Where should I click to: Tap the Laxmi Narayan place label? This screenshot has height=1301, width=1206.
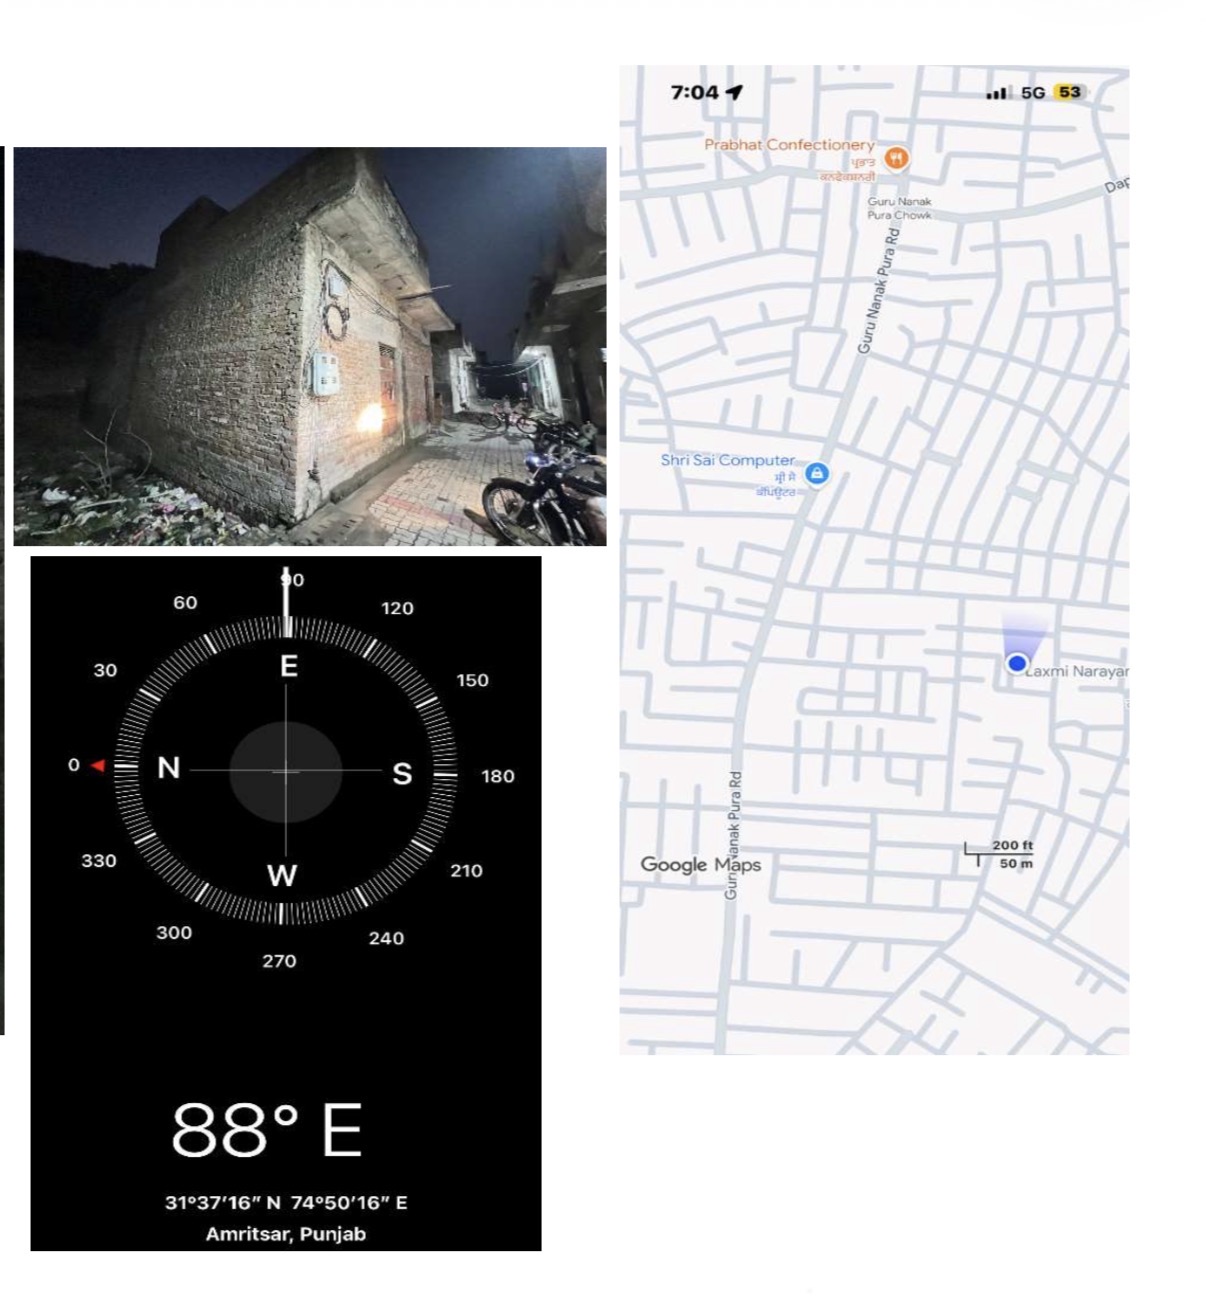click(1077, 671)
